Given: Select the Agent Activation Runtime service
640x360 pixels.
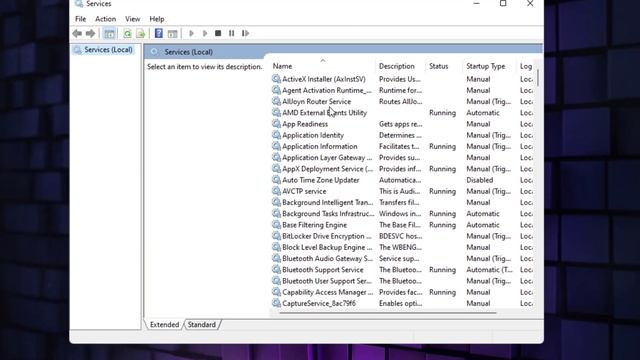Looking at the screenshot, I should coord(327,90).
